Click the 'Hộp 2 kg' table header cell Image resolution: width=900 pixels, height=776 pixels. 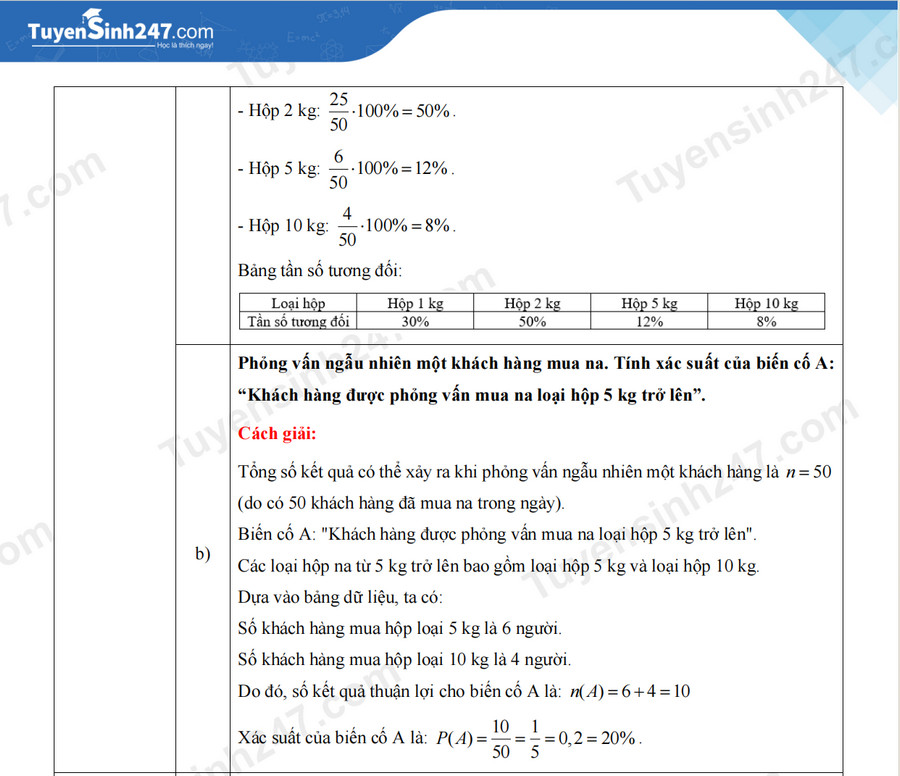tap(532, 302)
